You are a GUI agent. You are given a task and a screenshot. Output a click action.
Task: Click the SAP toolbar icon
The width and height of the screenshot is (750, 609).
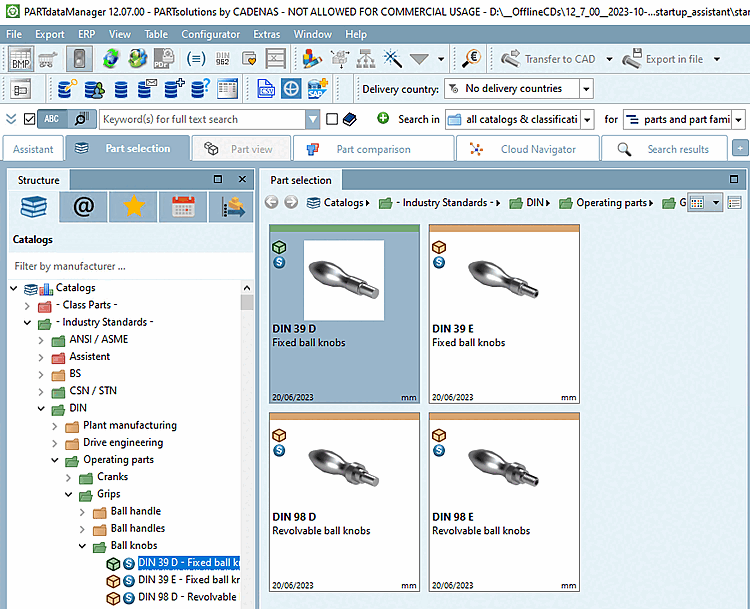[x=319, y=89]
